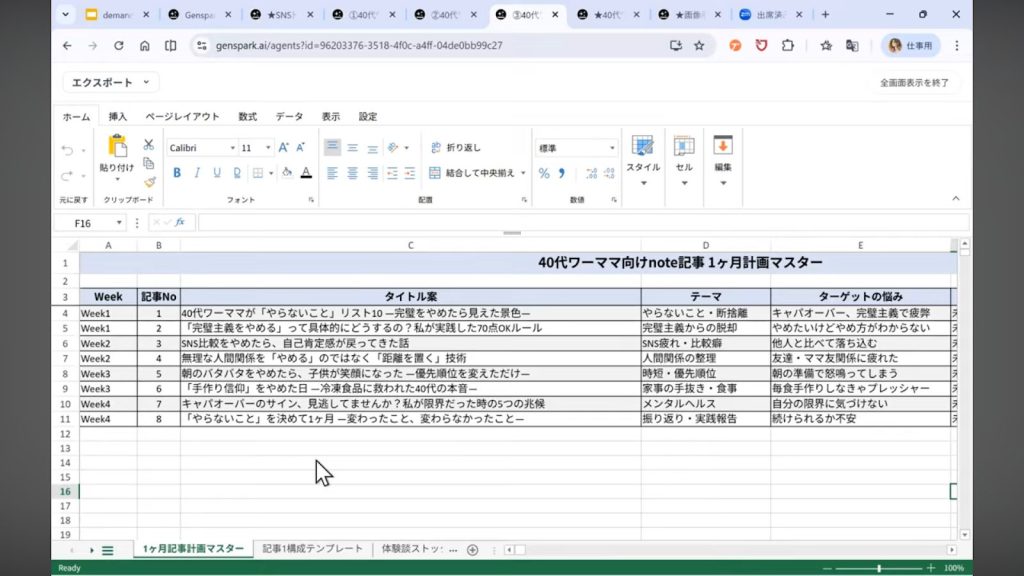Toggle underline formatting
The height and width of the screenshot is (576, 1024).
tap(215, 173)
